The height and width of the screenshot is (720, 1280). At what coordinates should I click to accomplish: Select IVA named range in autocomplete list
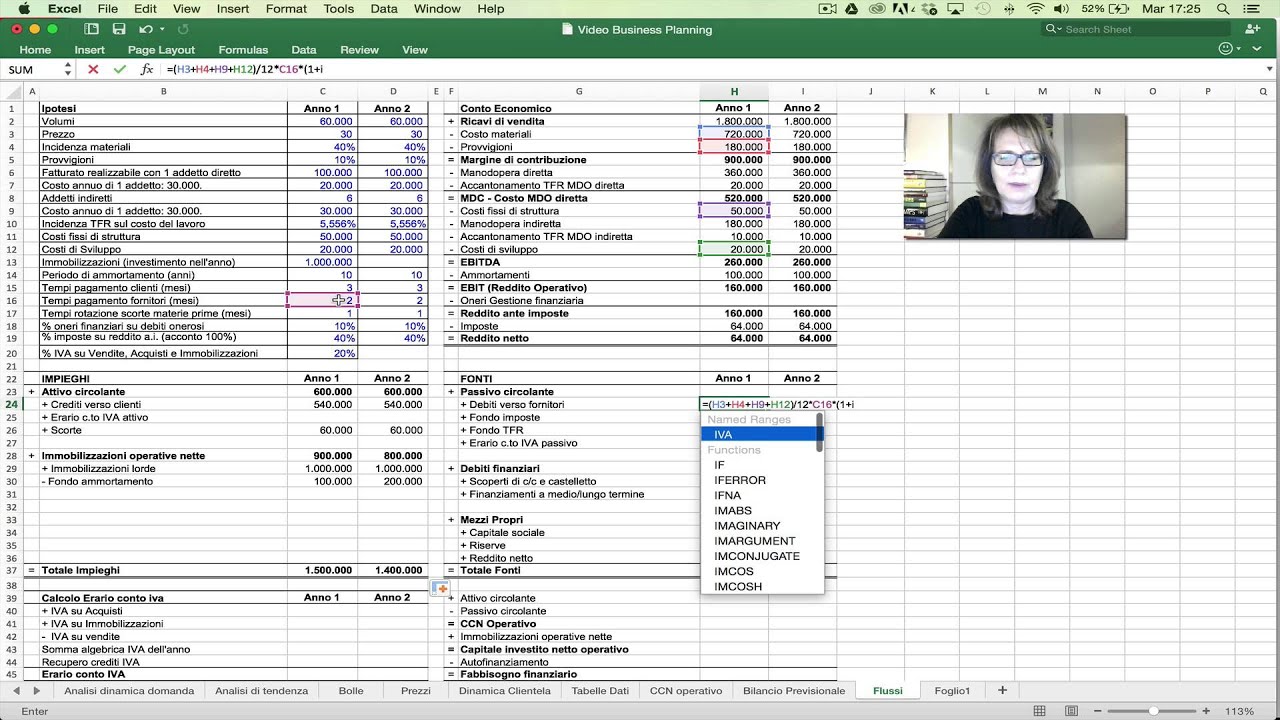click(x=761, y=435)
